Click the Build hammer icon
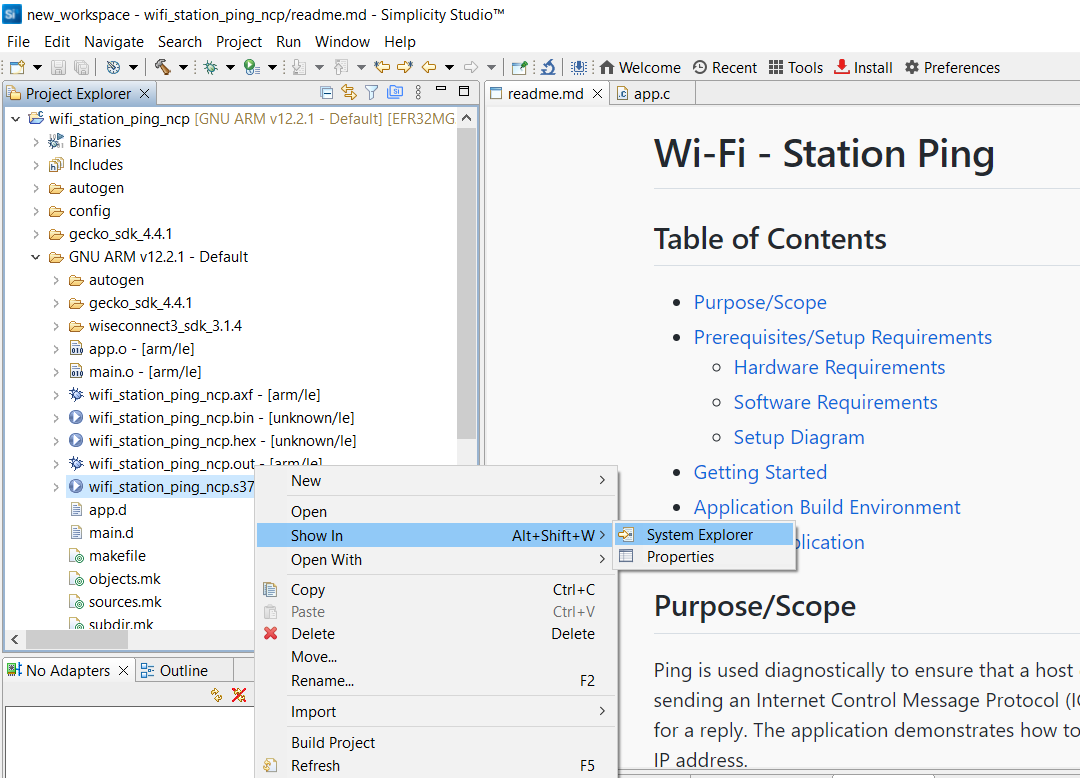1080x778 pixels. point(162,67)
